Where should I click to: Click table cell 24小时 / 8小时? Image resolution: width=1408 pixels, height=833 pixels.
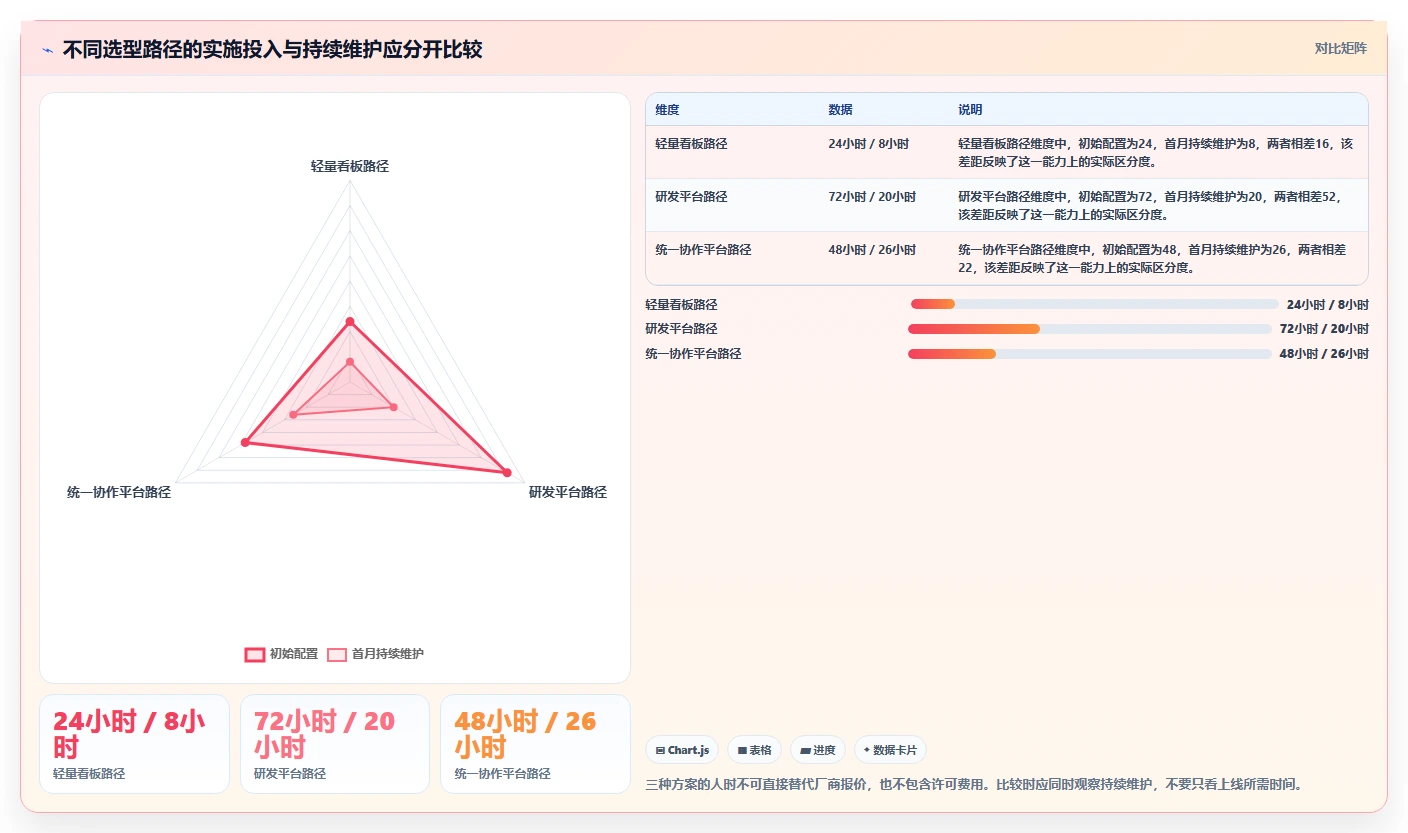868,144
